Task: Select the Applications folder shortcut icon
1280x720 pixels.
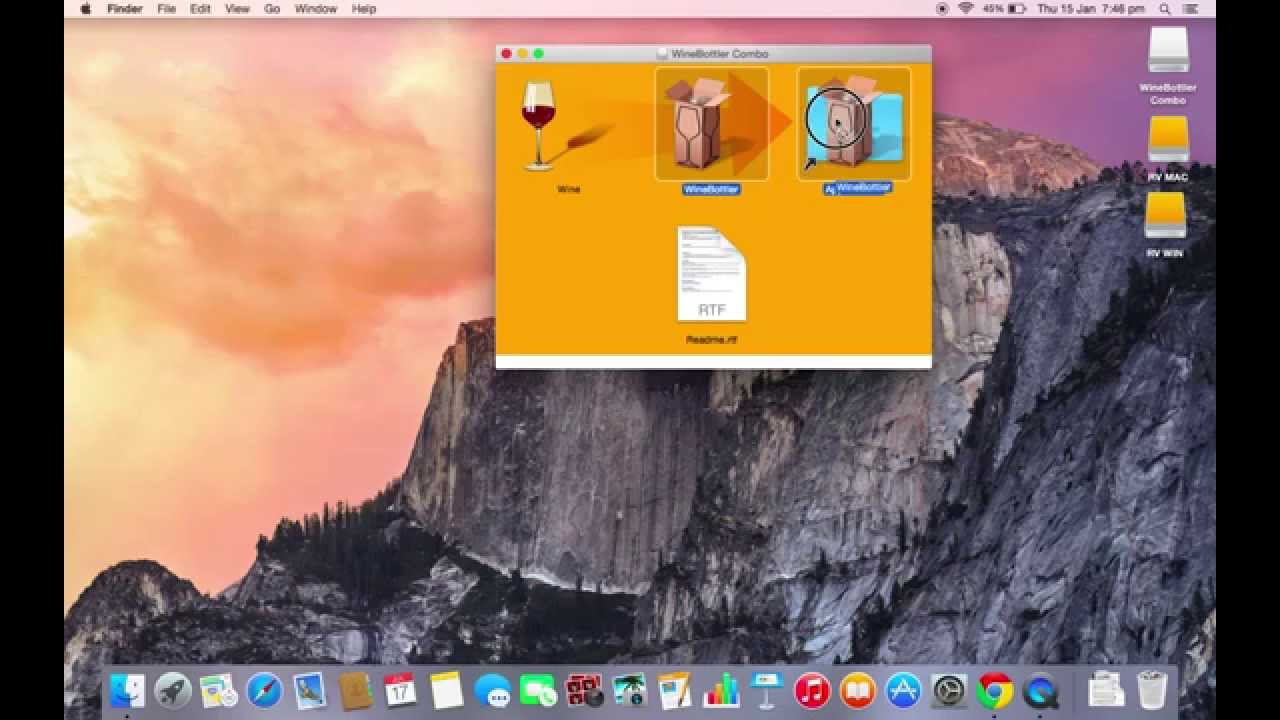Action: pos(854,123)
